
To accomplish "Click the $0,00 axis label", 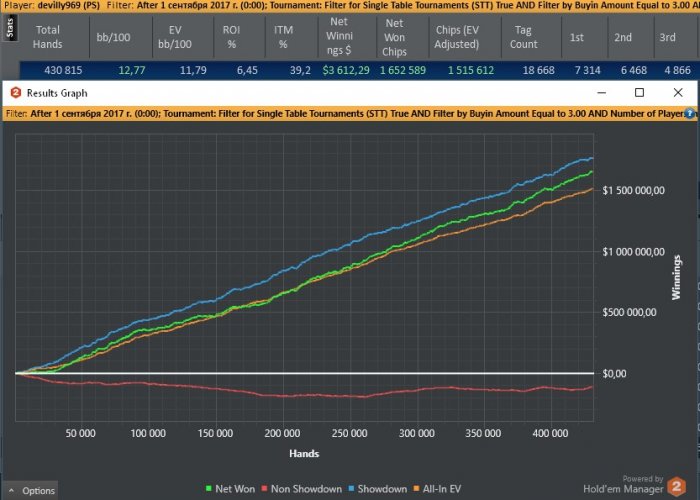I will [x=614, y=374].
